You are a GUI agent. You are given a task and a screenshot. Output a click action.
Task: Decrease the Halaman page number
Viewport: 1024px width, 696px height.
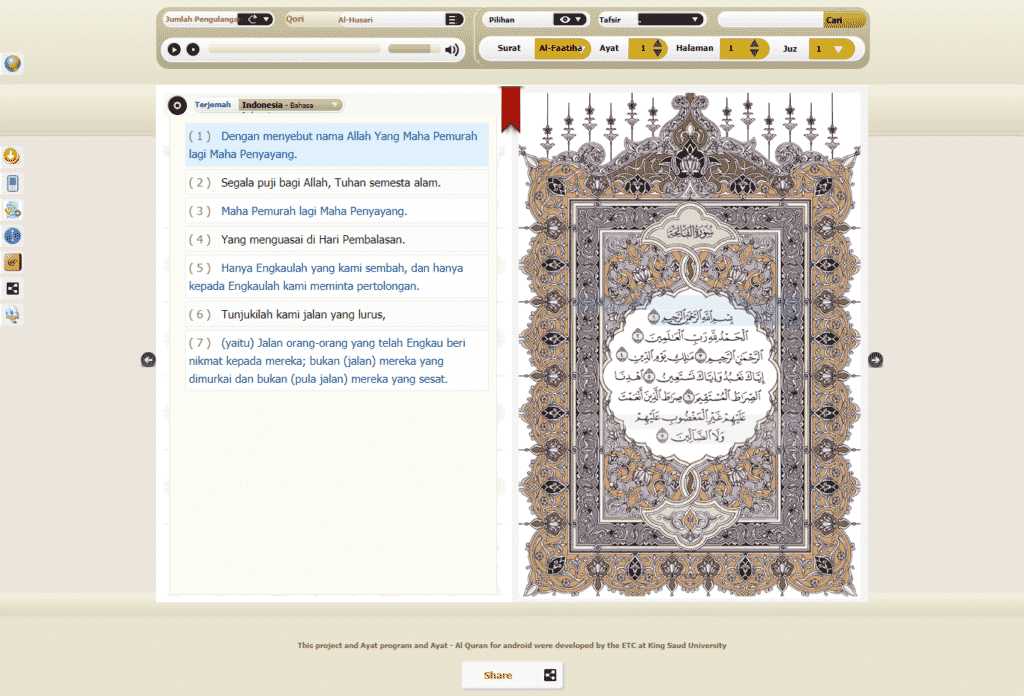click(754, 53)
